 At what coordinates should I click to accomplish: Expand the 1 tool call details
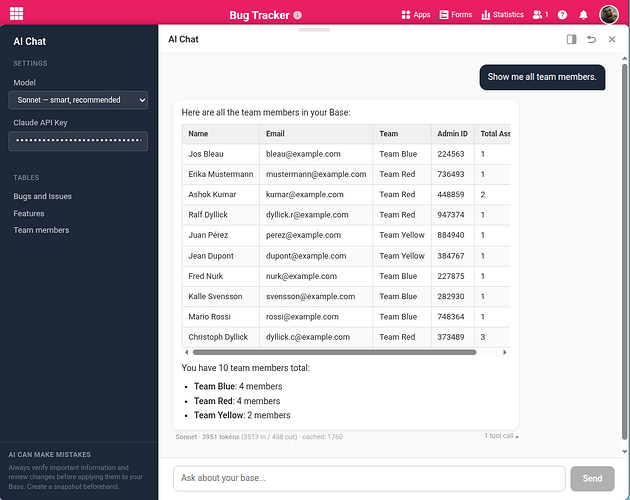[x=502, y=436]
